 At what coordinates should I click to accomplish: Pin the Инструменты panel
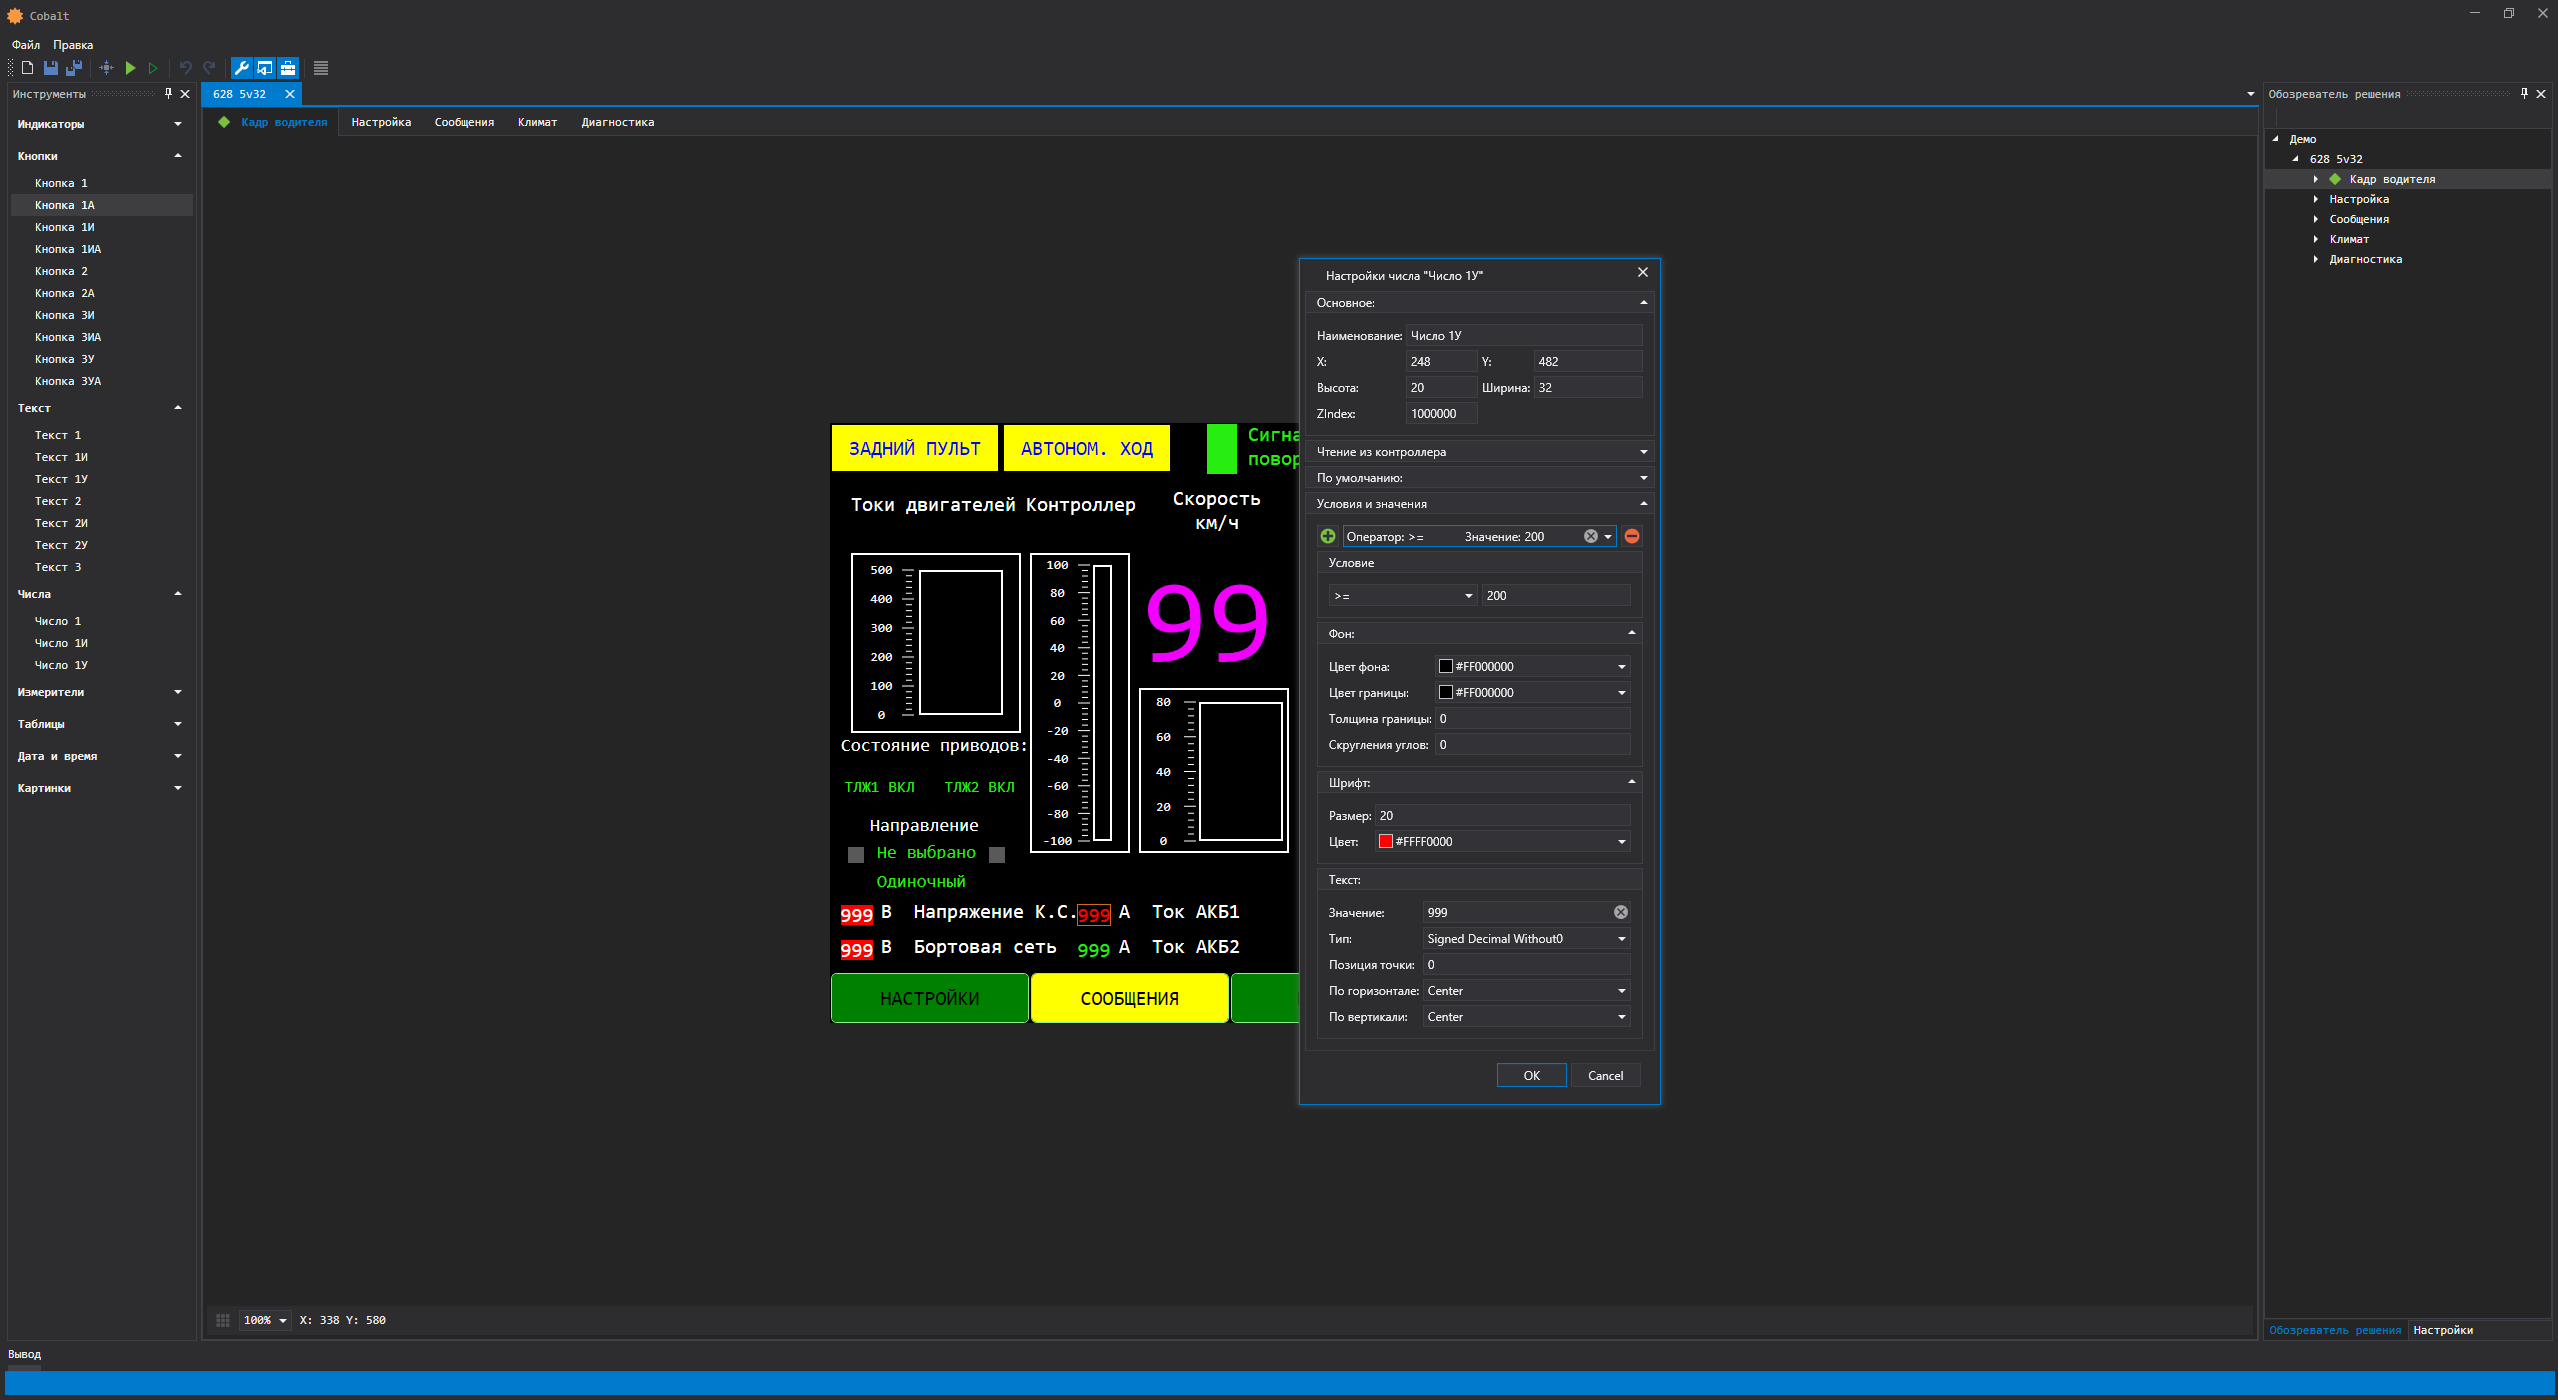(168, 93)
